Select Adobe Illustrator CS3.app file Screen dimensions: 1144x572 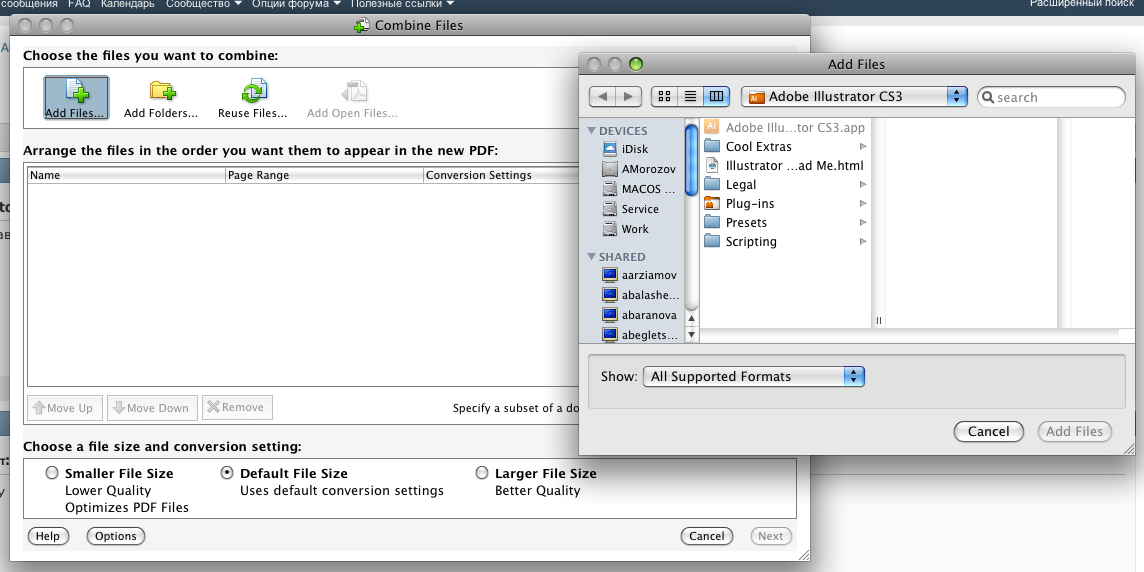(786, 128)
